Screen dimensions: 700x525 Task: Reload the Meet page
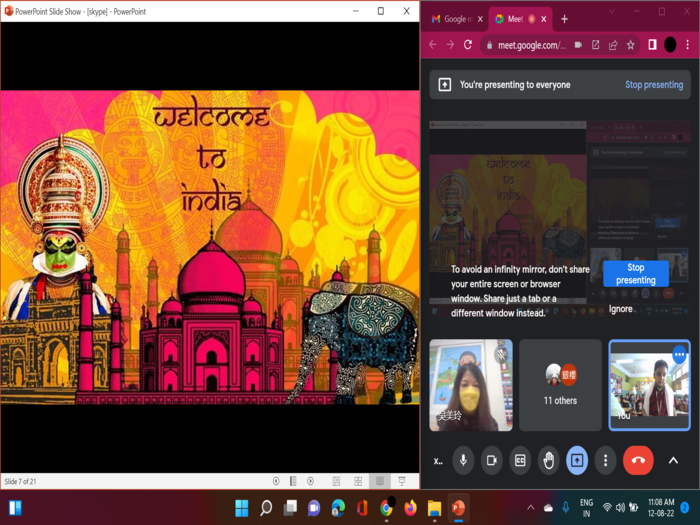click(467, 45)
